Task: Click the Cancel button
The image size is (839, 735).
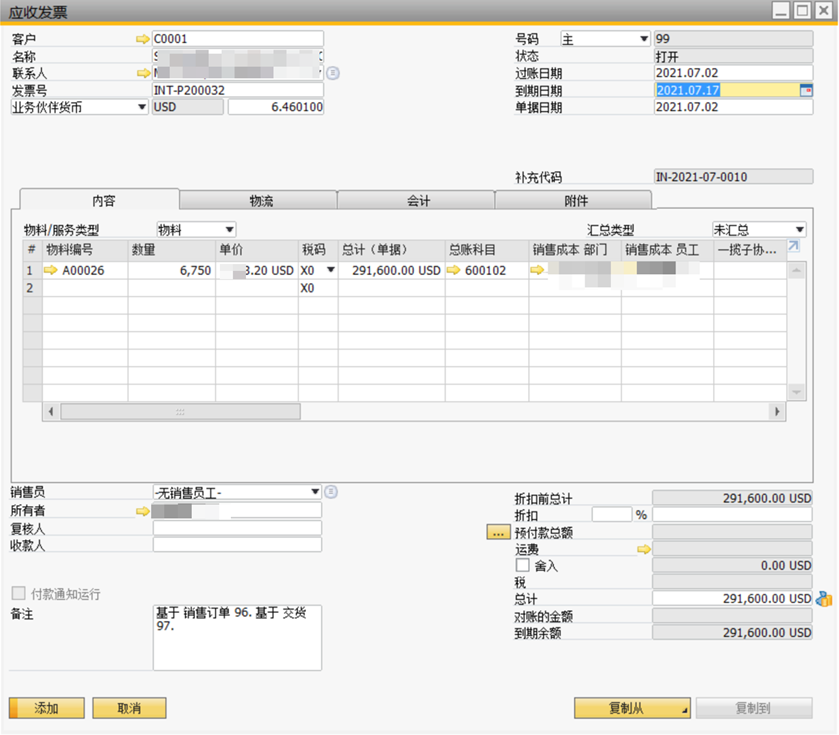Action: [x=129, y=708]
